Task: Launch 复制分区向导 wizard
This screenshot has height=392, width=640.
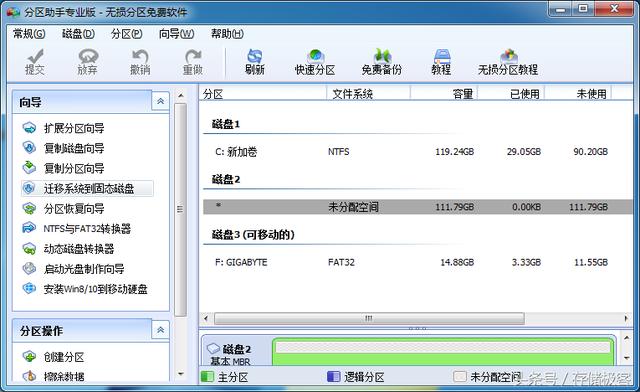Action: click(x=63, y=168)
